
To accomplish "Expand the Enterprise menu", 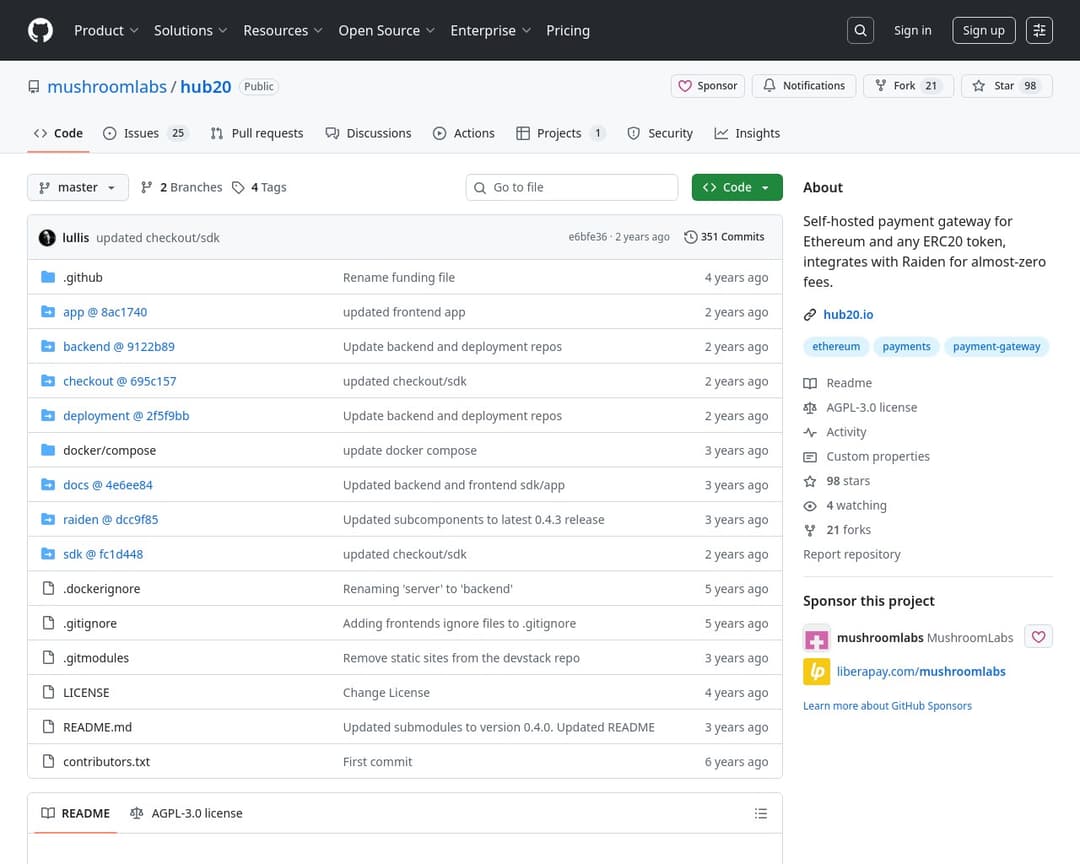I will coord(490,30).
